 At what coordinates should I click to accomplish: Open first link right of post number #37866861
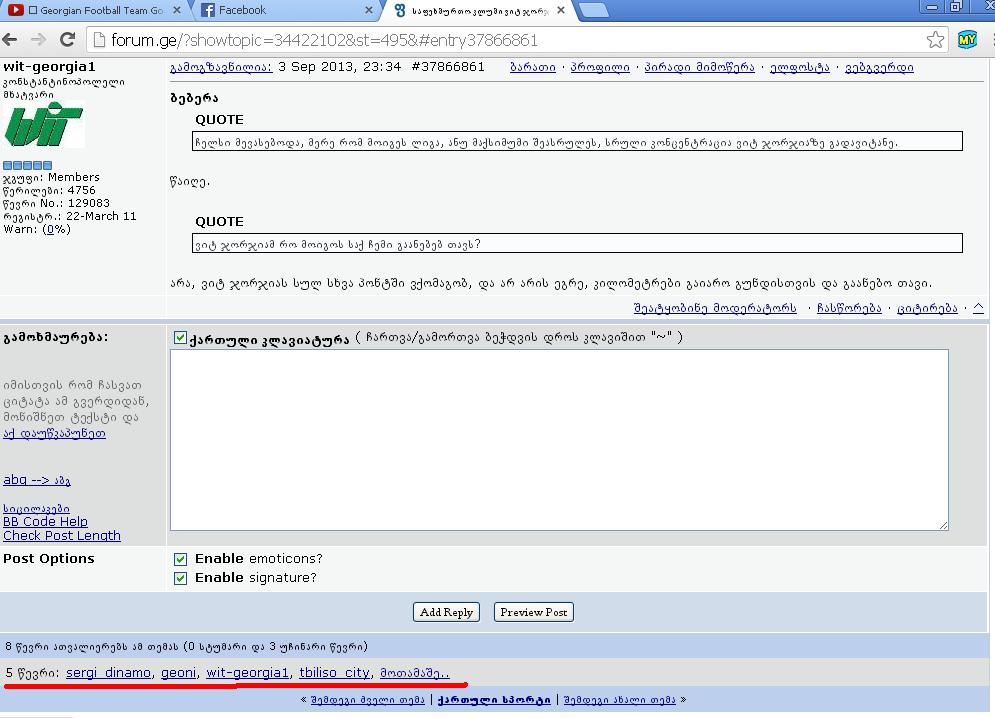click(x=533, y=67)
